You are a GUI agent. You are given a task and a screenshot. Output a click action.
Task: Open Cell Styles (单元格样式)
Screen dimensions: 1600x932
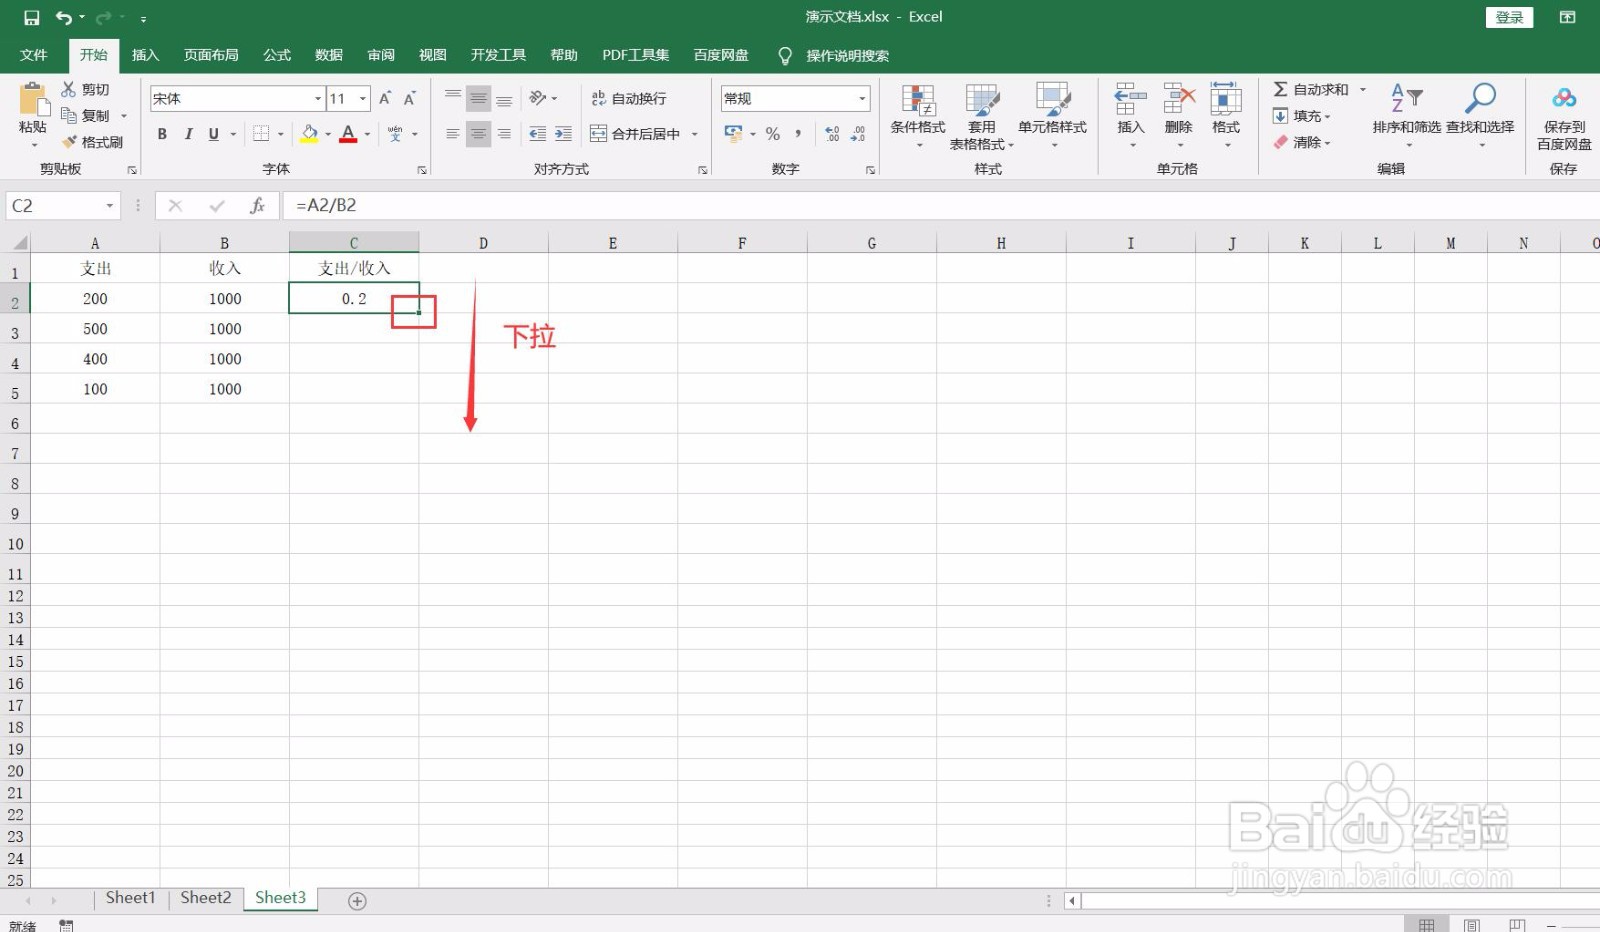click(1053, 116)
